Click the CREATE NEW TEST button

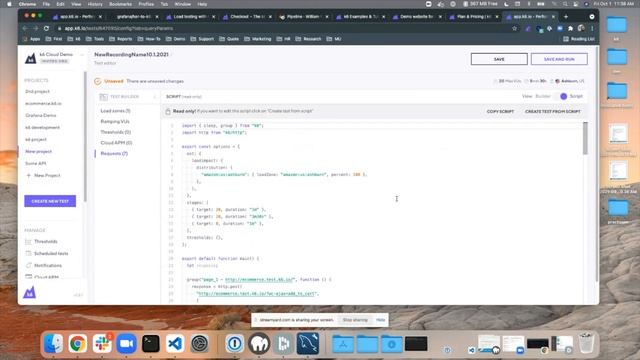click(50, 201)
